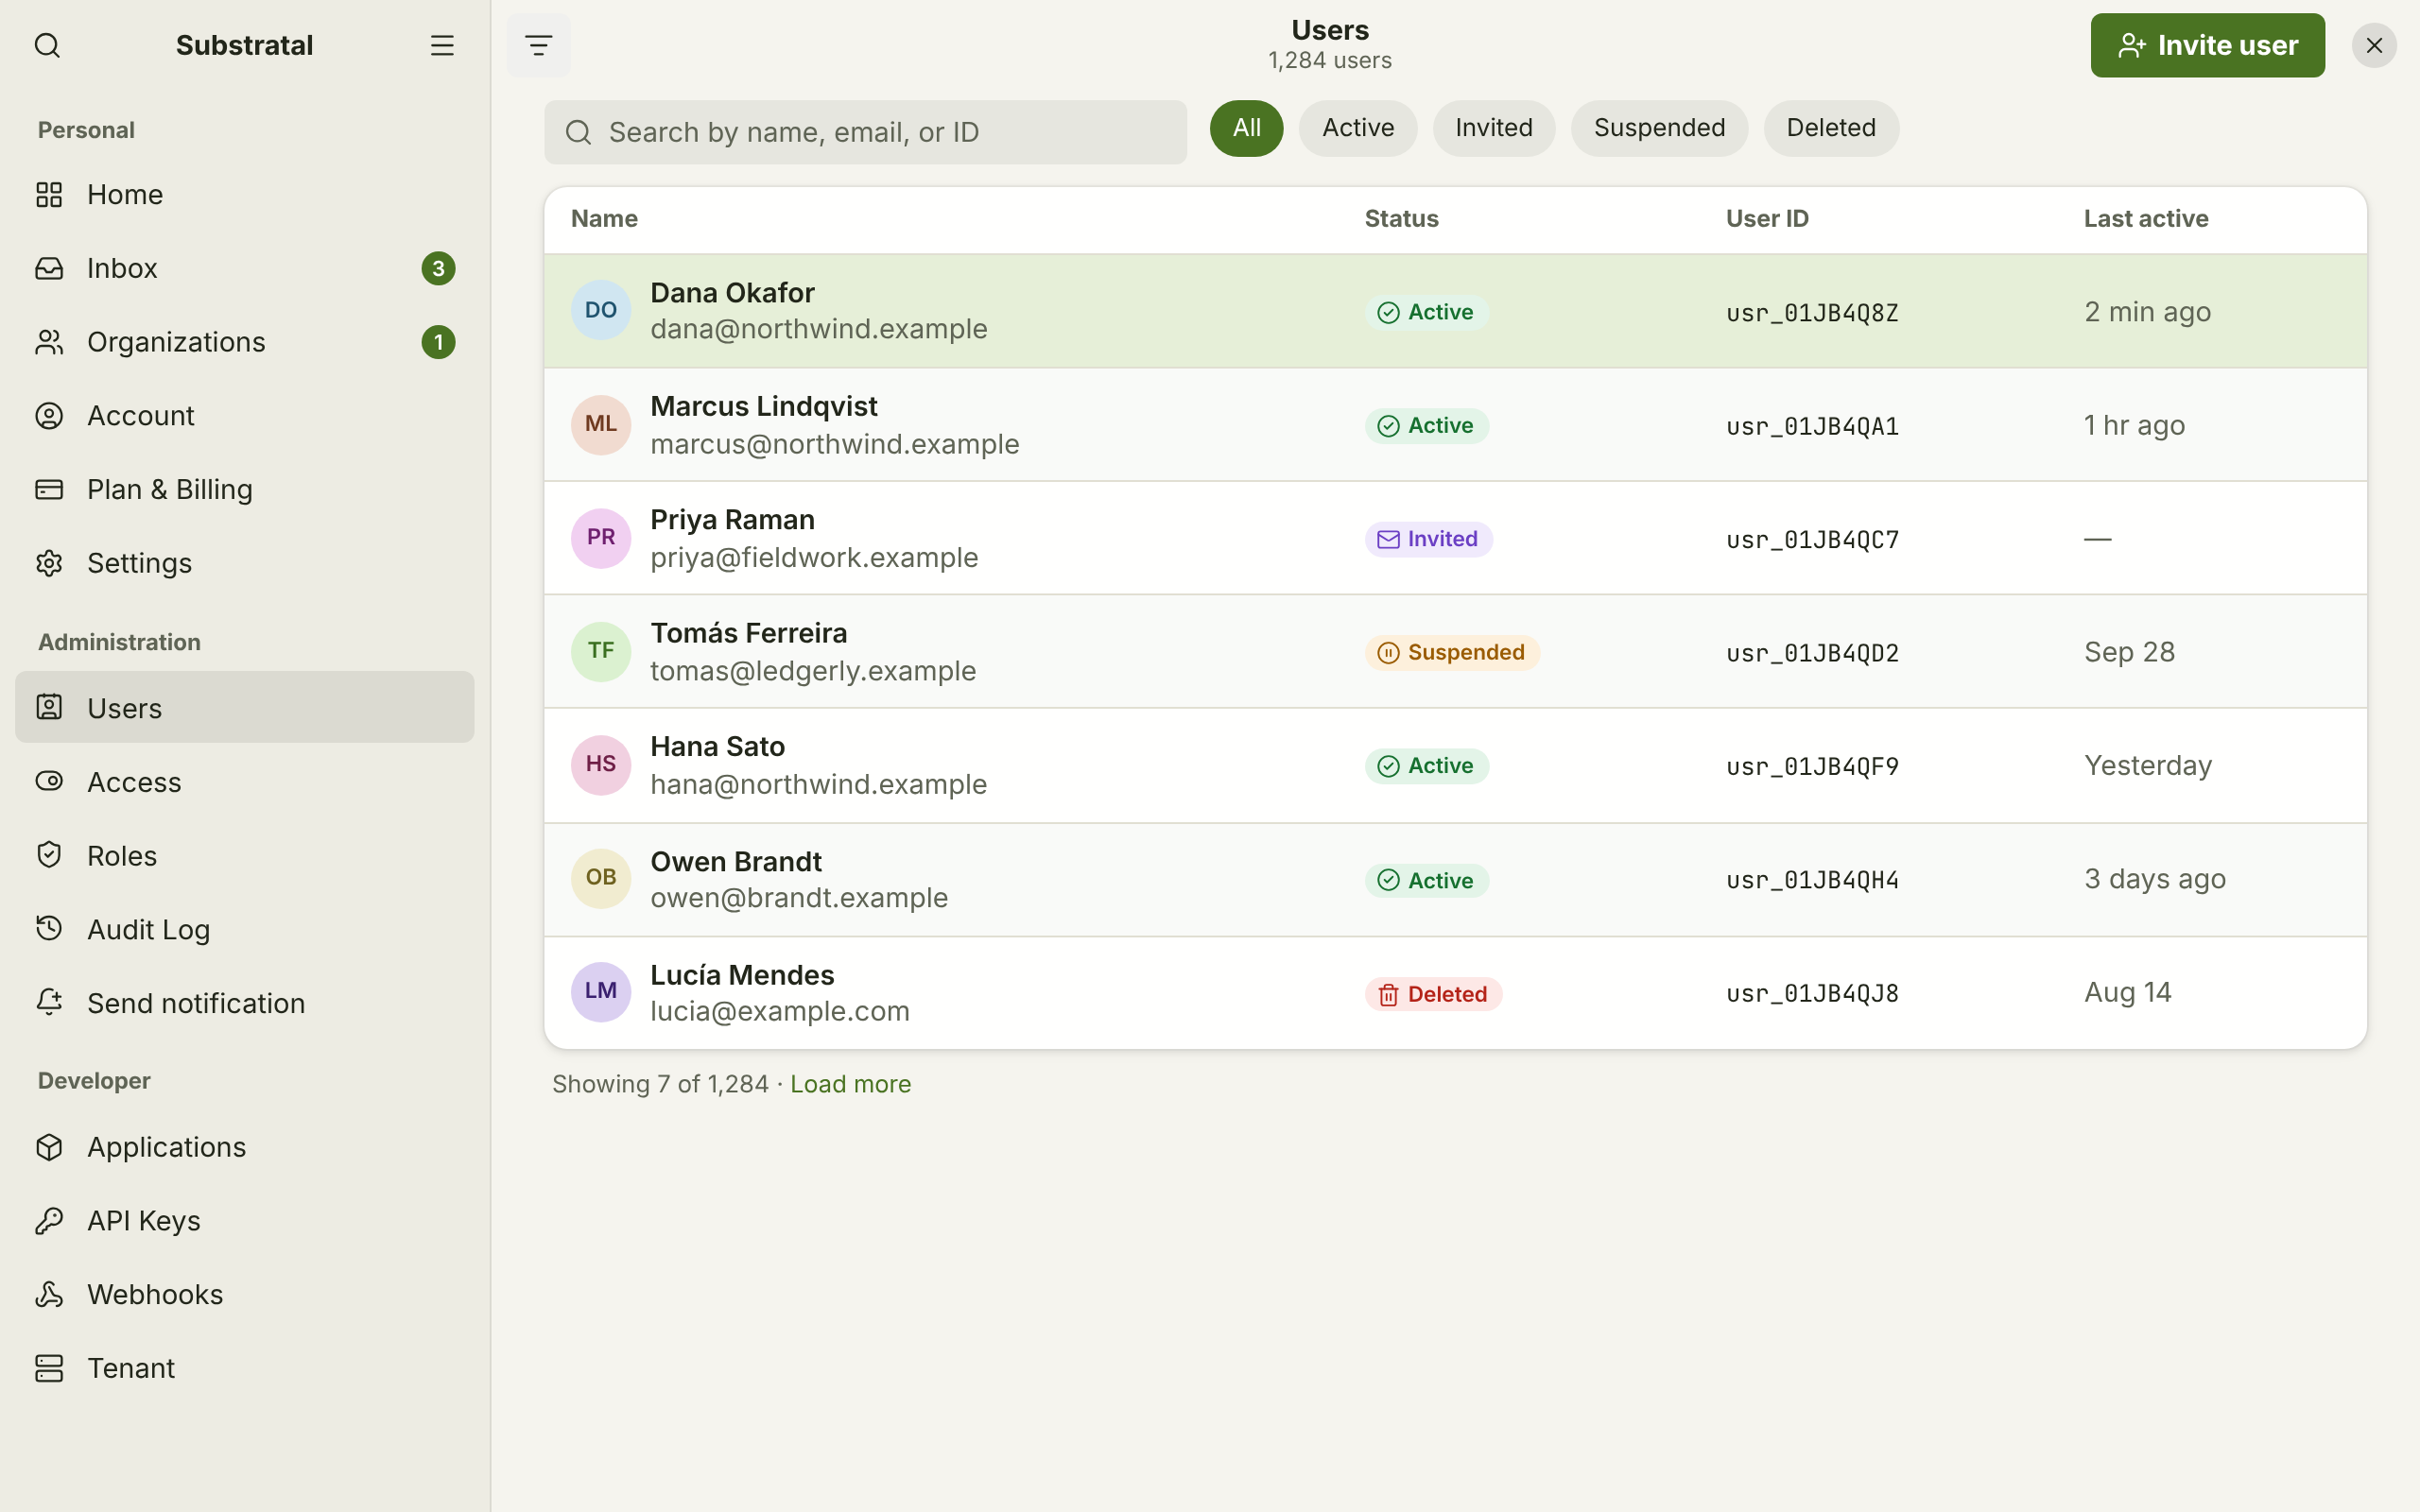Open Dana Okafor's user row
Image resolution: width=2420 pixels, height=1512 pixels.
tap(1455, 311)
